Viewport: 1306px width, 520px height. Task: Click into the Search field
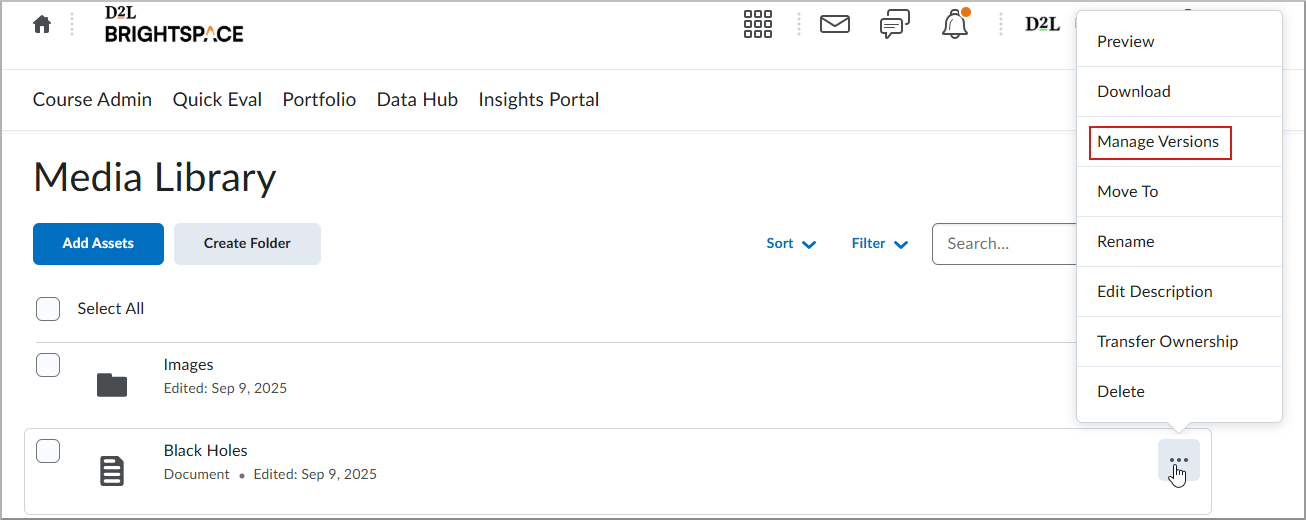pos(1004,244)
